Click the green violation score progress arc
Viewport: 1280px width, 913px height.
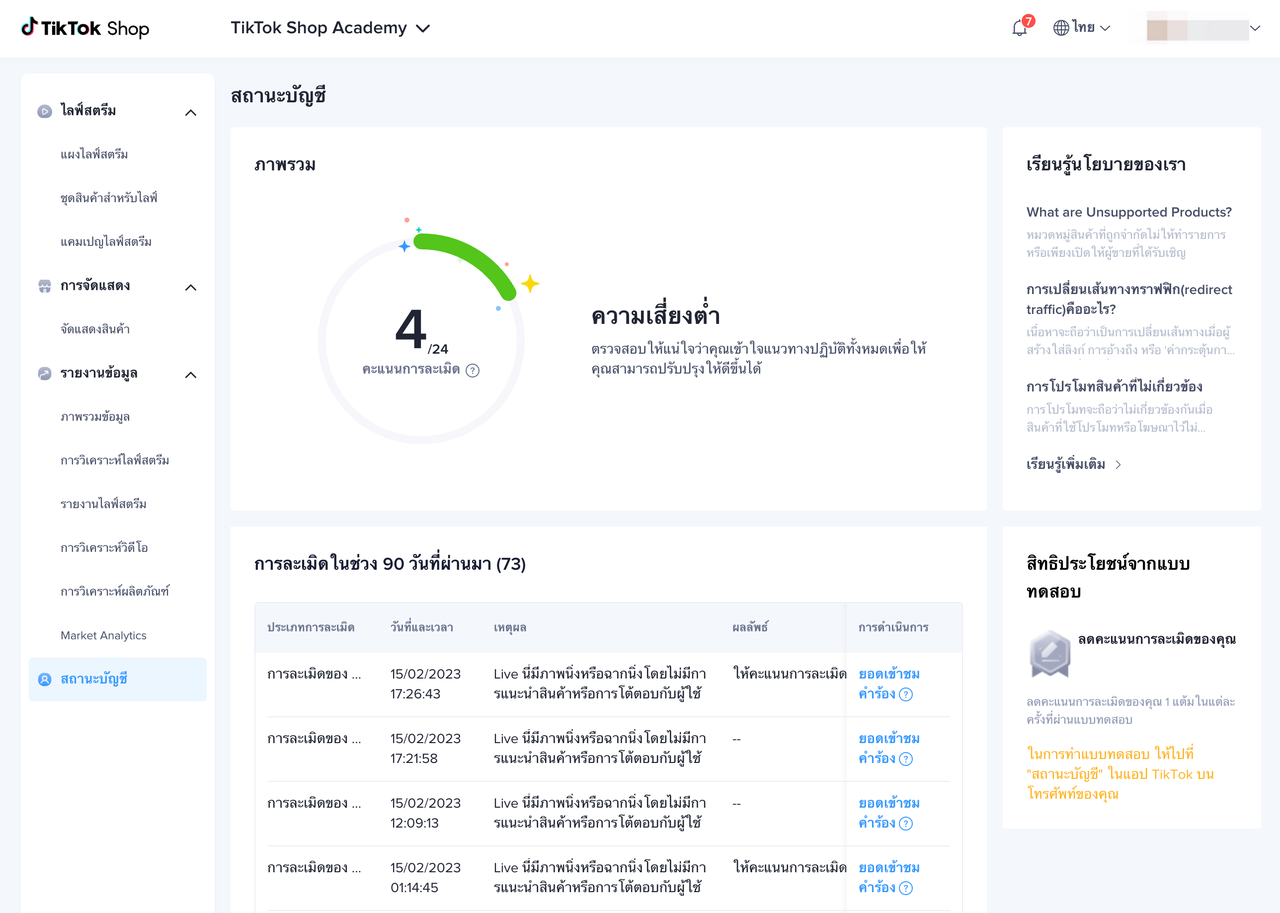[470, 256]
